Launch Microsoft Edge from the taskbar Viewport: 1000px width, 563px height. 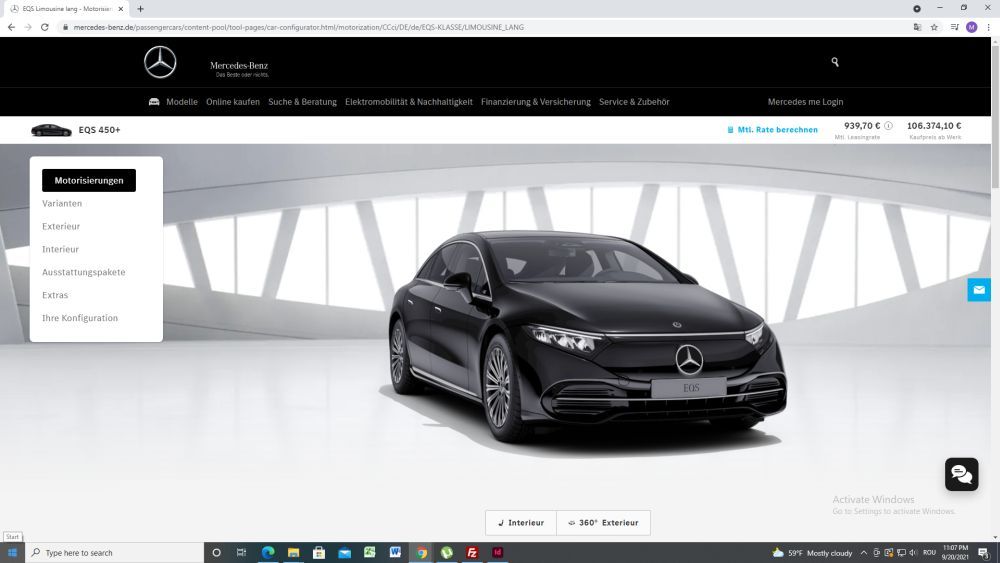click(268, 553)
